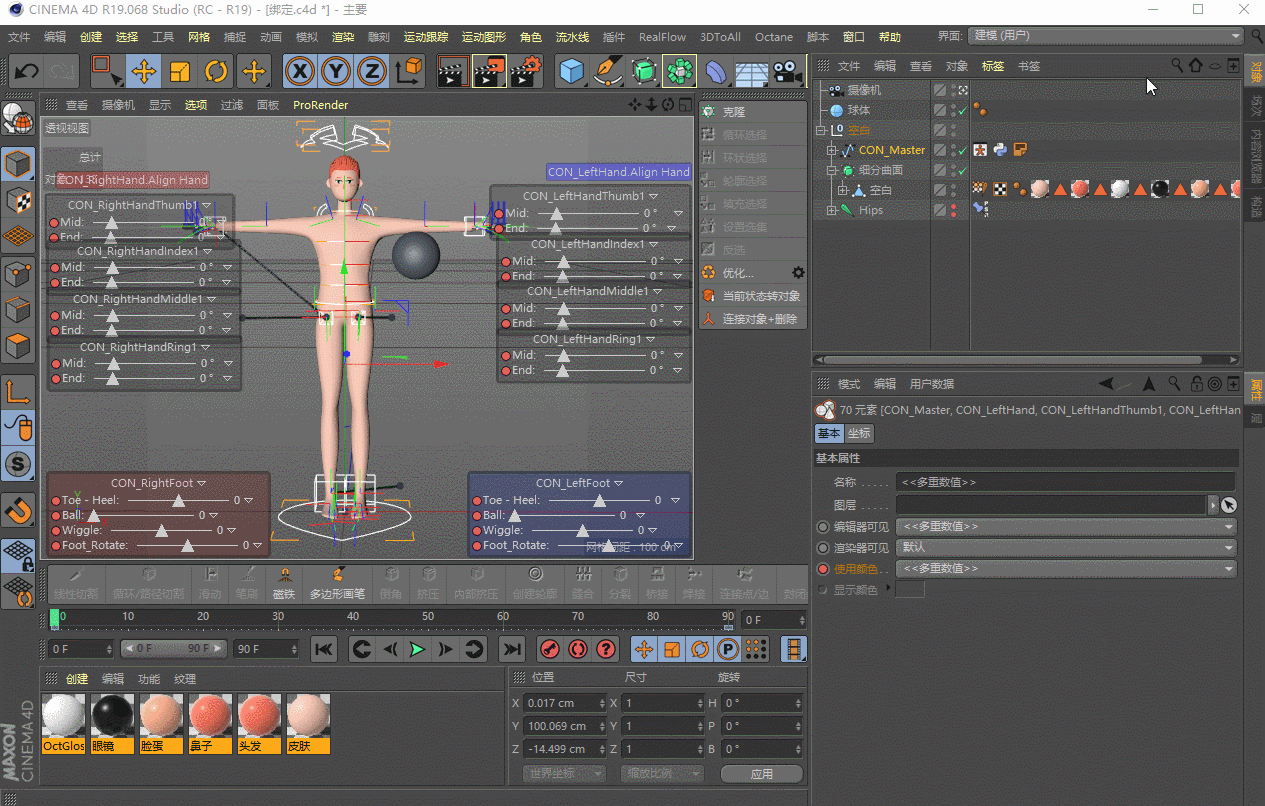Expand the Hips tree node

(831, 210)
